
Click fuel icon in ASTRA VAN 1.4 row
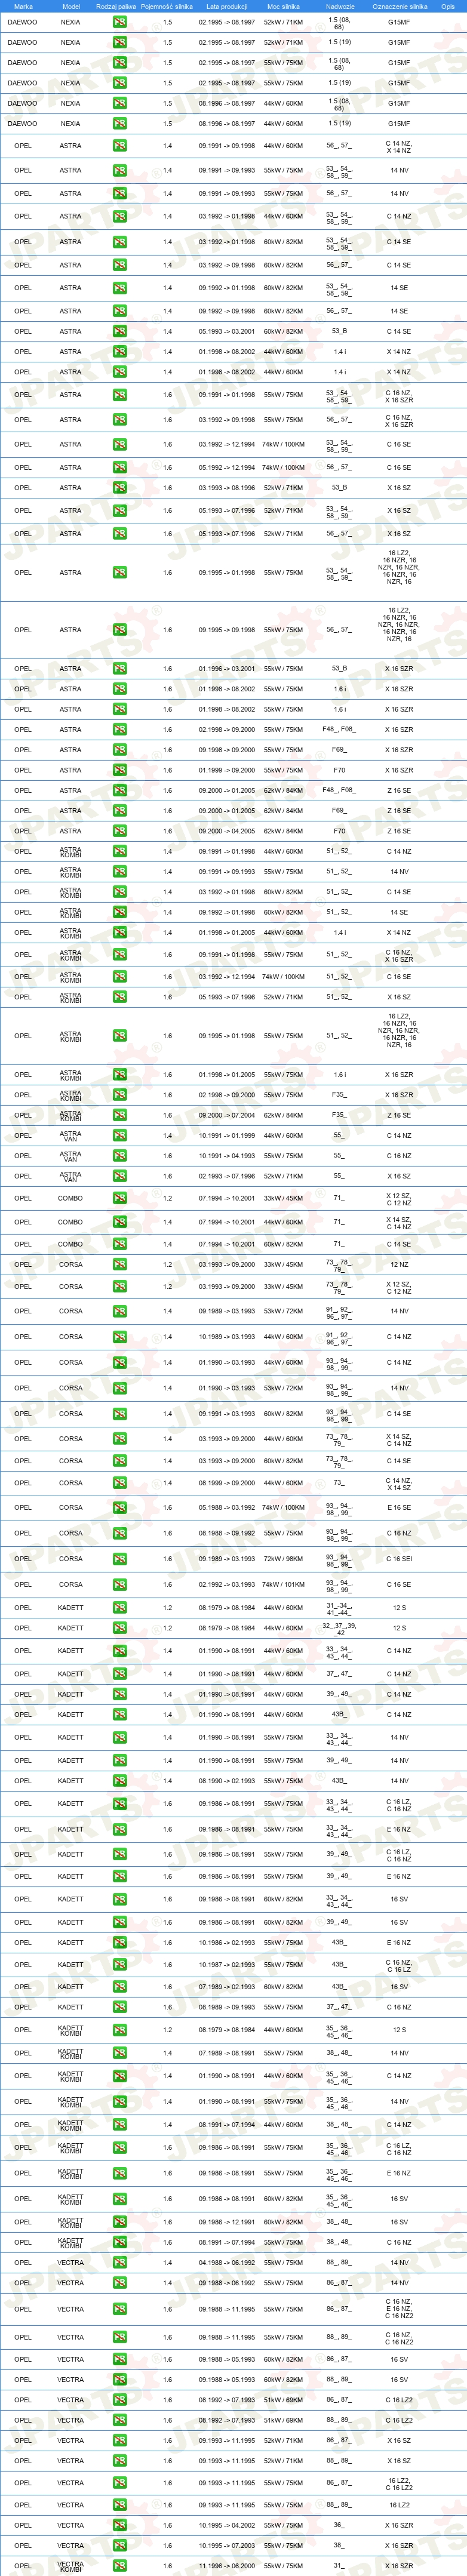point(119,1135)
